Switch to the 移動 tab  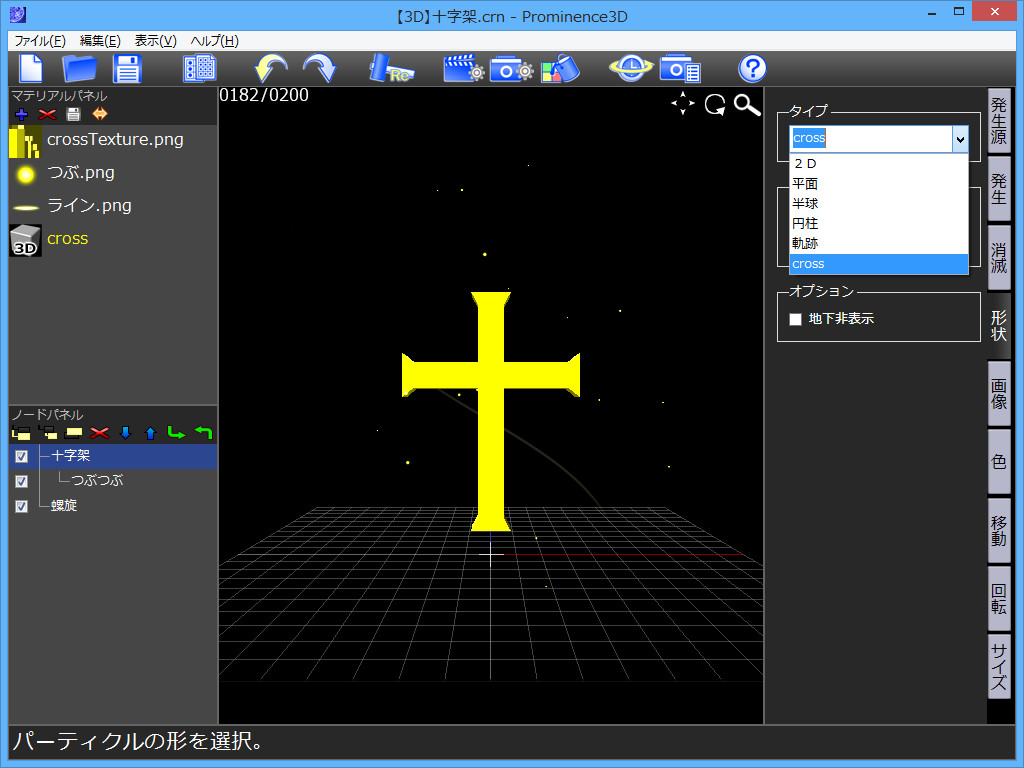[999, 530]
